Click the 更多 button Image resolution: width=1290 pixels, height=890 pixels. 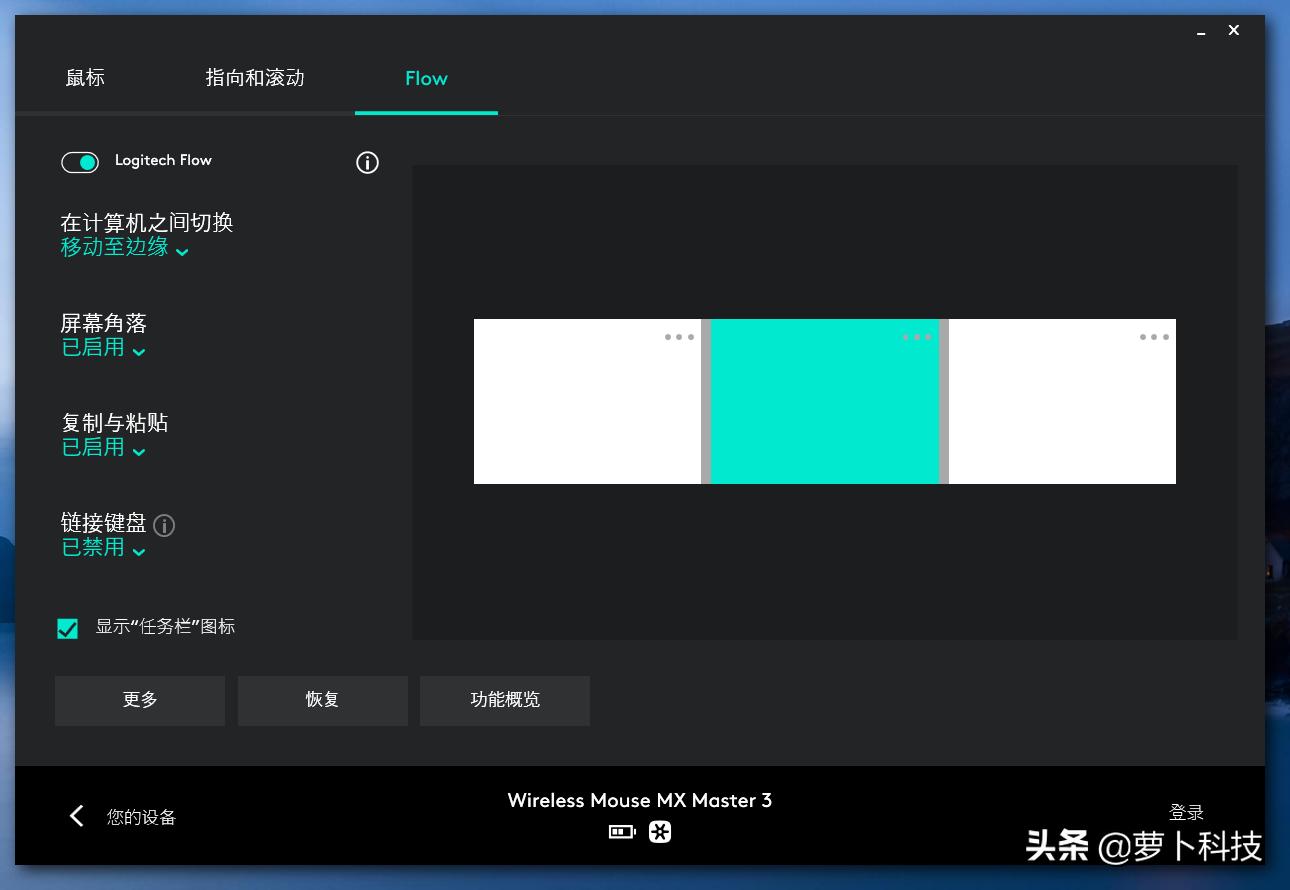pyautogui.click(x=139, y=700)
